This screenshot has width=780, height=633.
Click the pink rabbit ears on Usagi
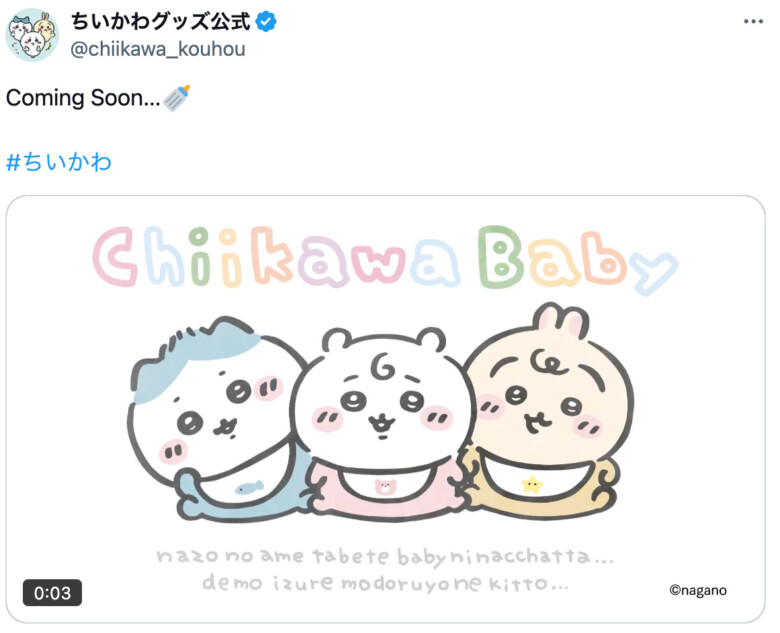[561, 318]
